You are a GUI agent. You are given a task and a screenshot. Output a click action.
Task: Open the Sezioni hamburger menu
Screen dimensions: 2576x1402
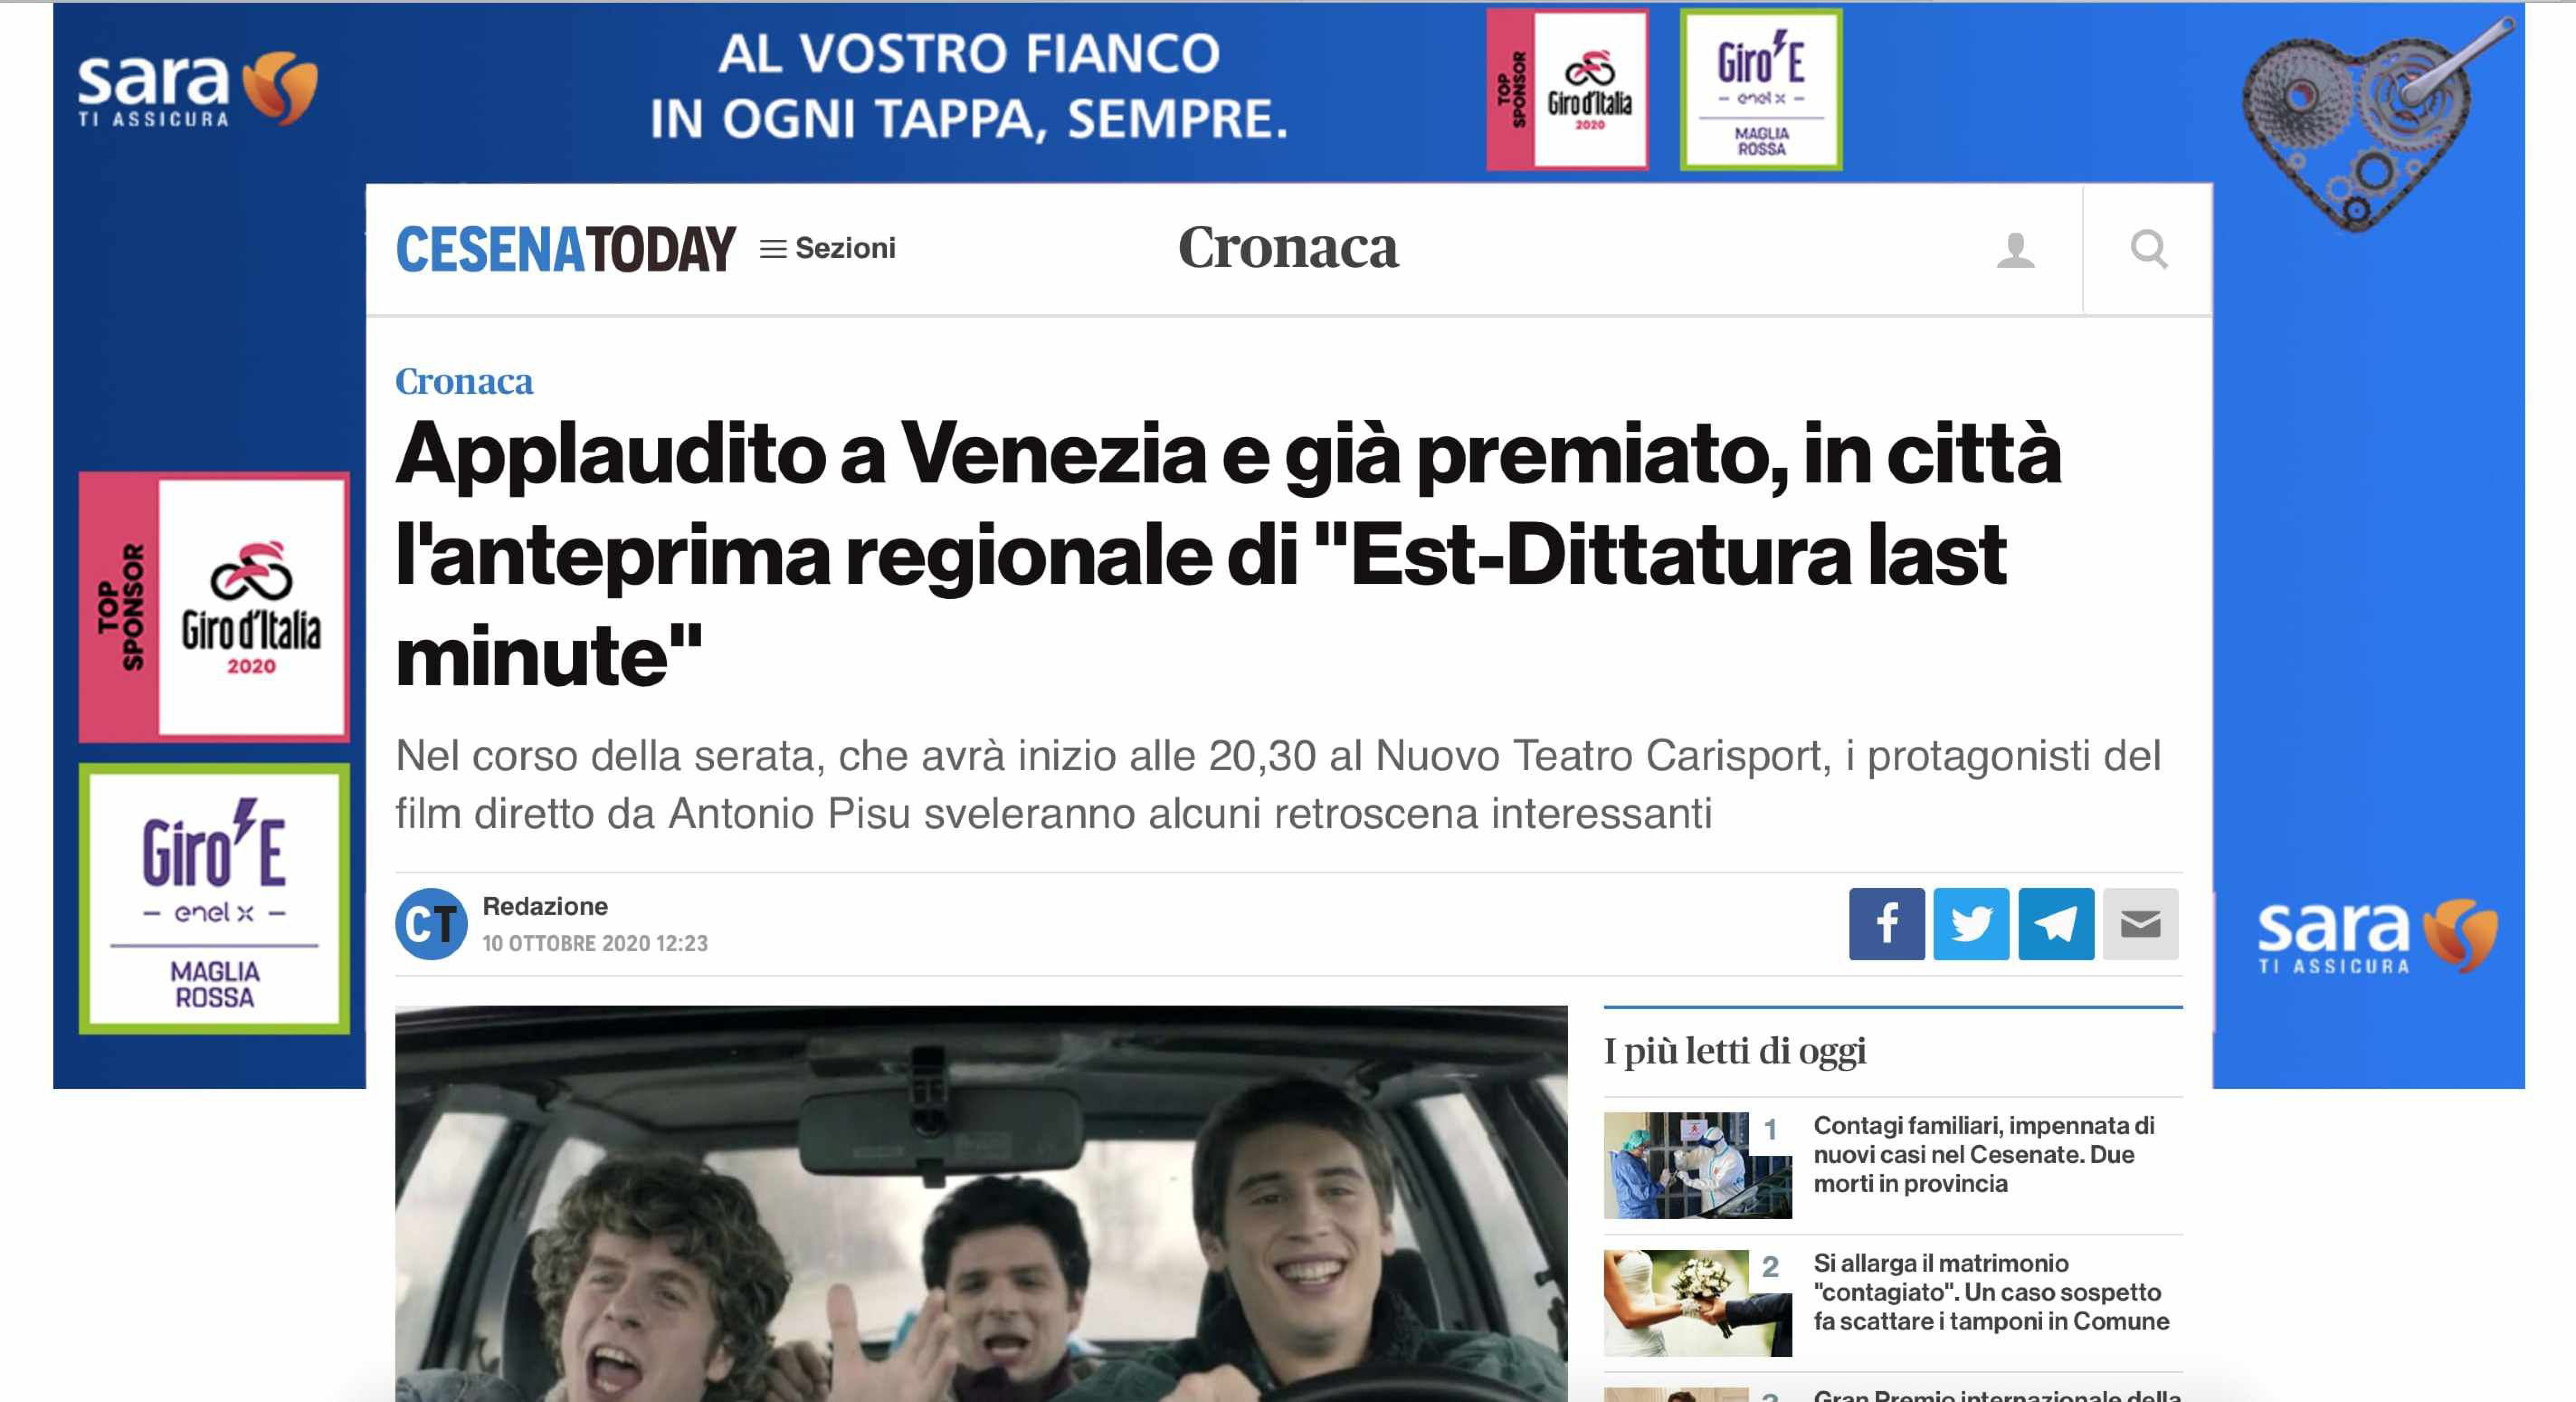coord(827,248)
